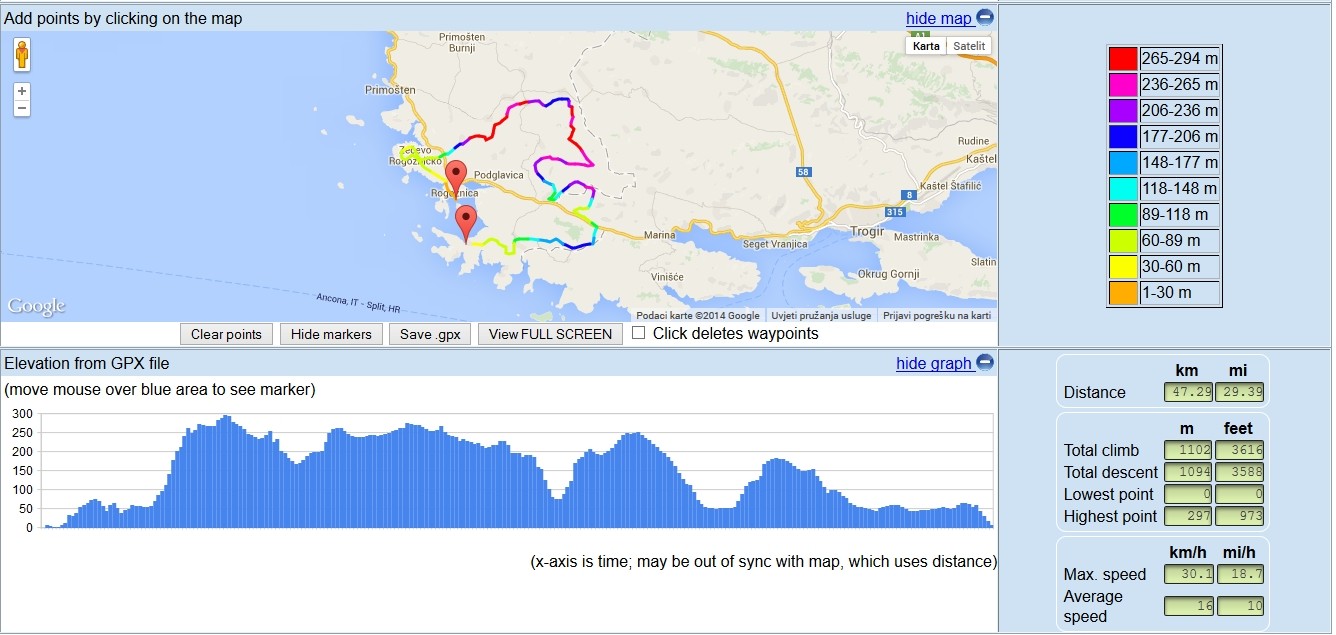Image resolution: width=1336 pixels, height=635 pixels.
Task: Click the Hide markers button
Action: (x=331, y=334)
